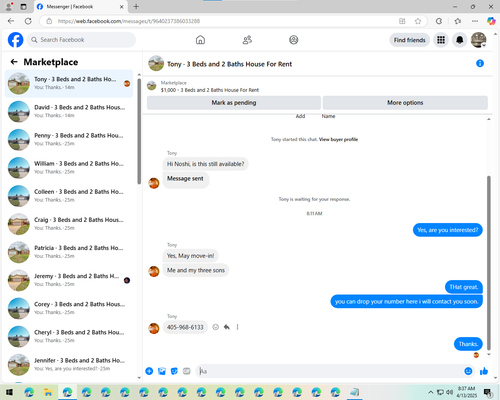500x400 pixels.
Task: Open the Patricia conversation
Action: [x=69, y=252]
